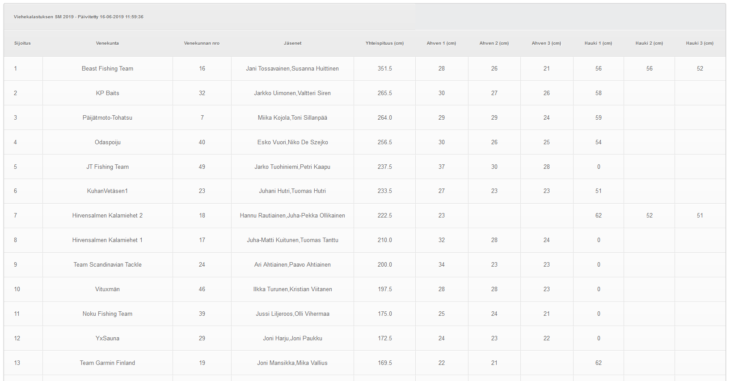Click the Venekunnan nro column header

click(202, 43)
